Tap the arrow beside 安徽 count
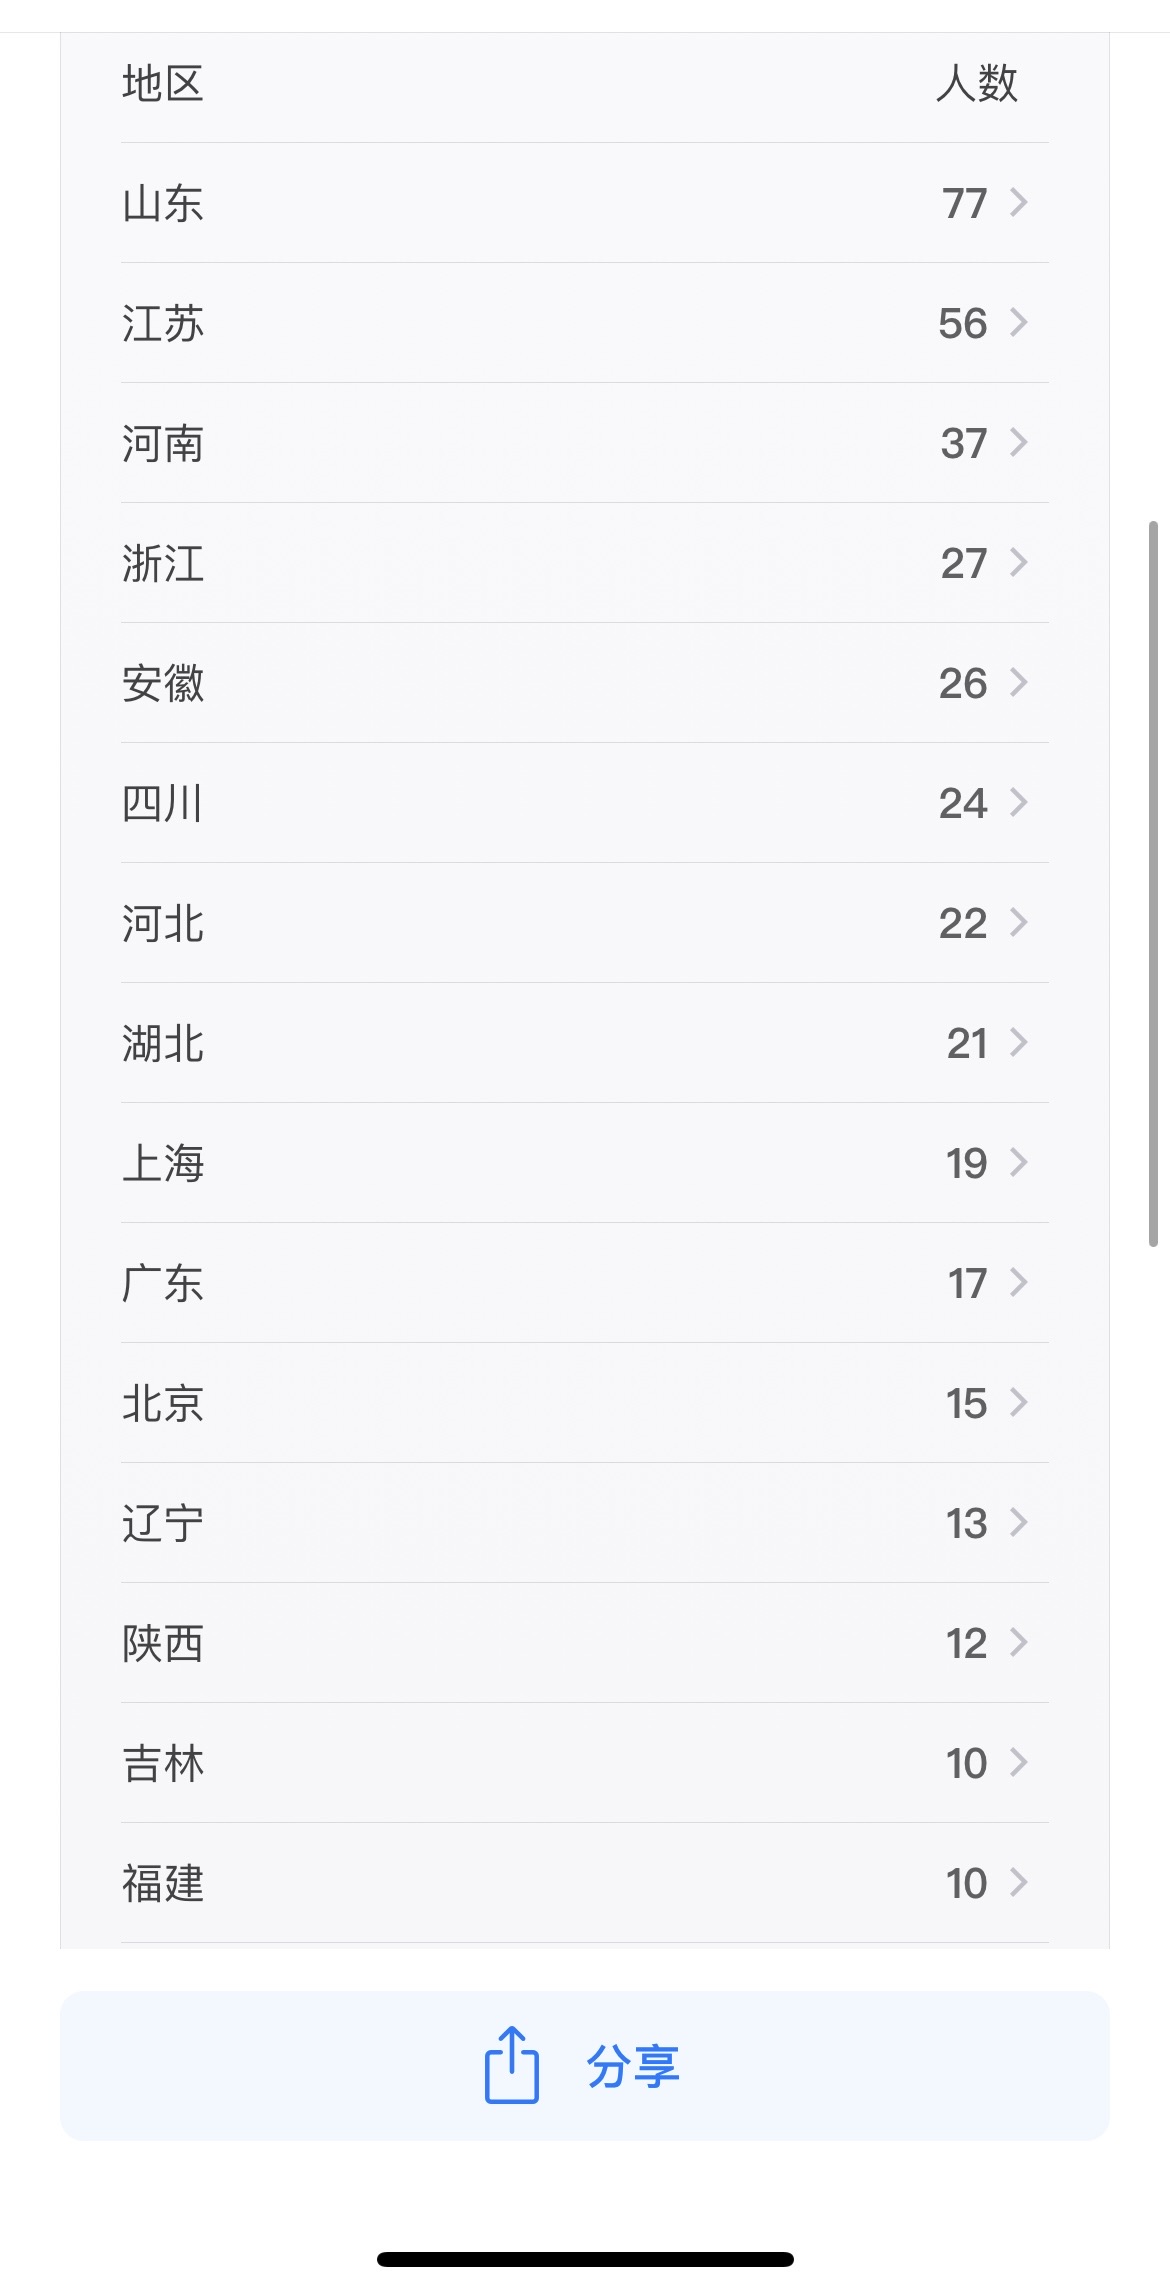The image size is (1170, 2289). click(x=1018, y=683)
